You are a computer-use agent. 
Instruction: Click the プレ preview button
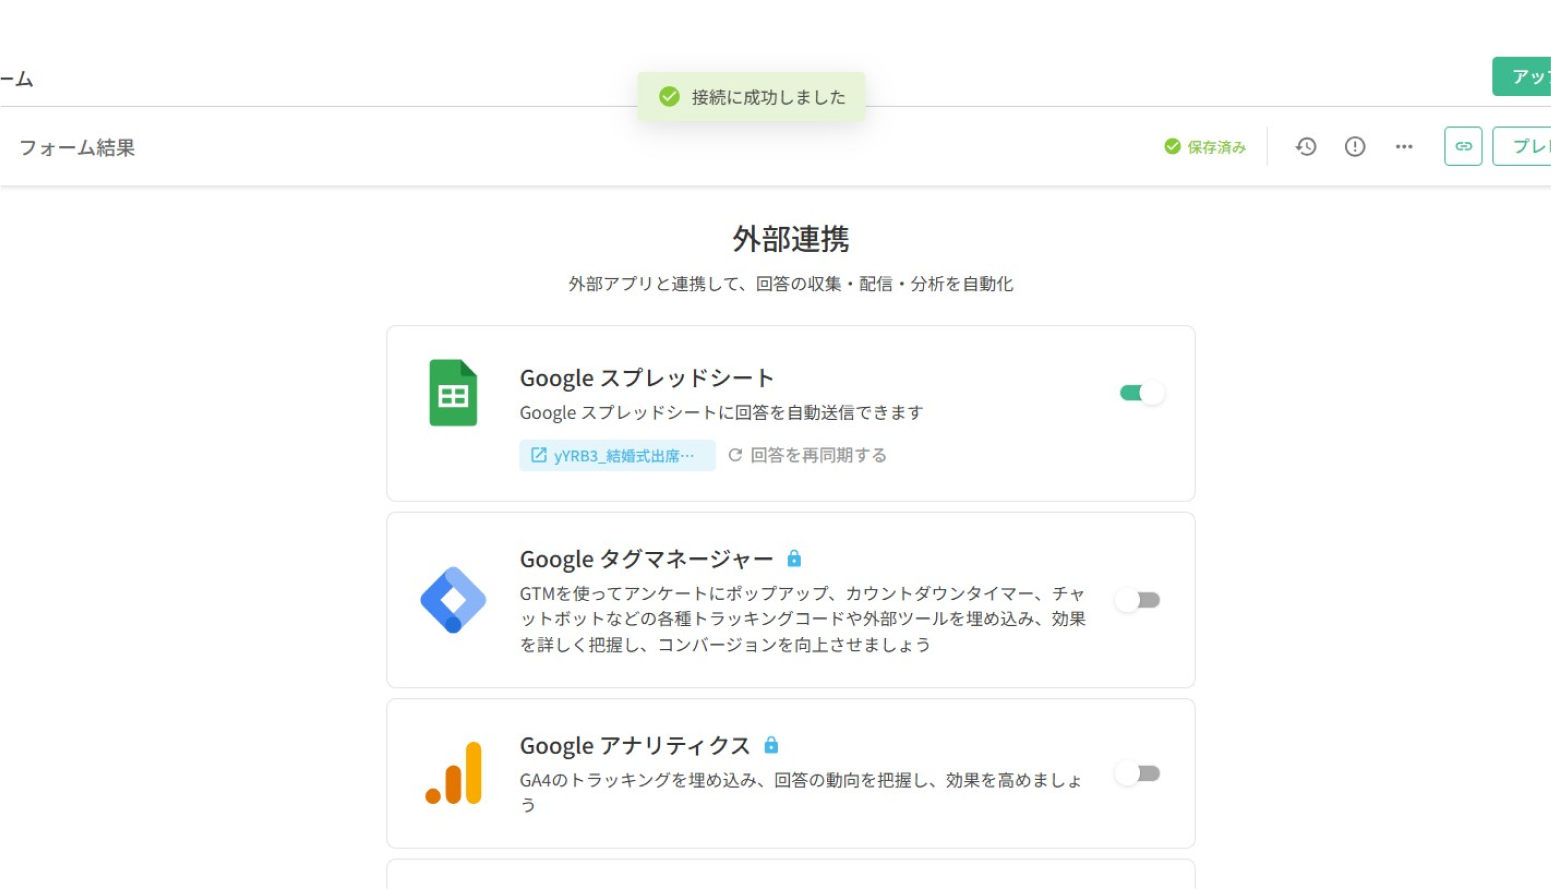tap(1521, 146)
